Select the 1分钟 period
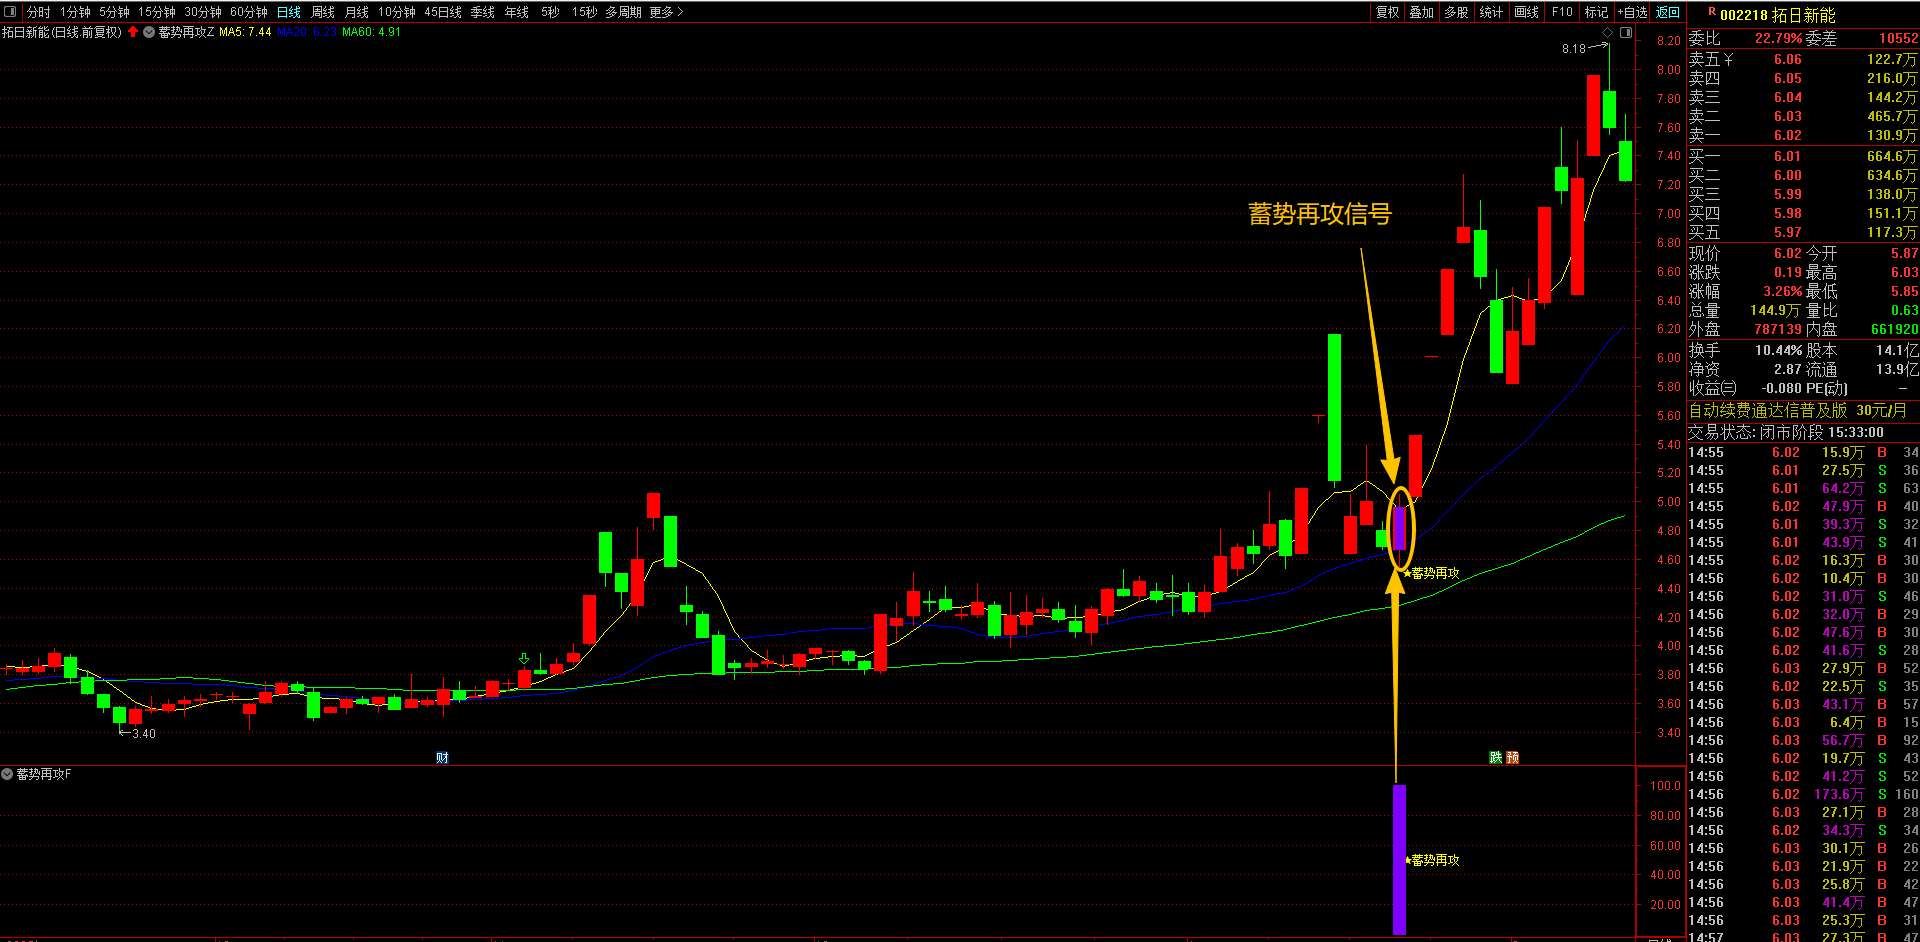Screen dimensions: 1920x942 (x=75, y=12)
